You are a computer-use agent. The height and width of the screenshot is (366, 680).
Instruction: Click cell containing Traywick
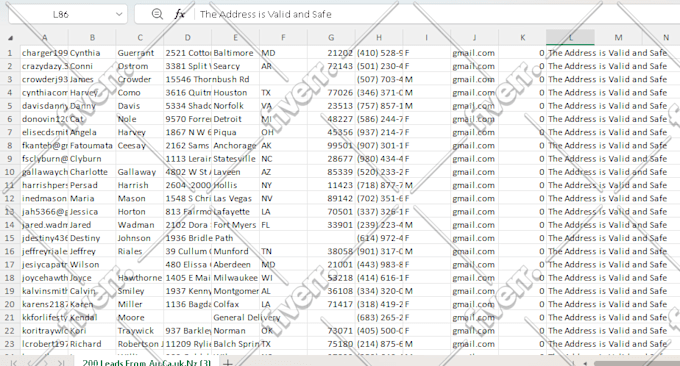140,331
